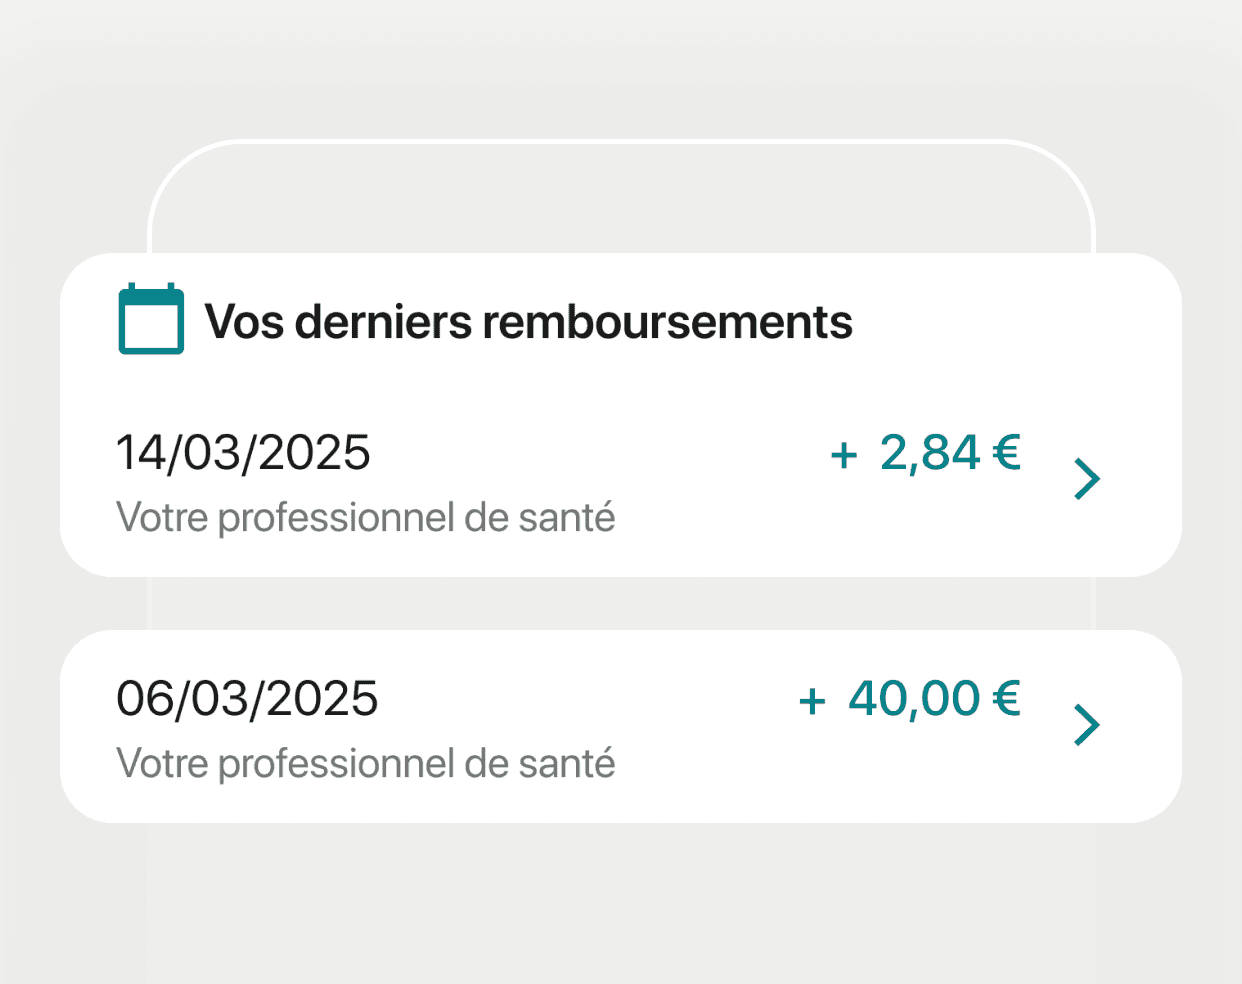Image resolution: width=1242 pixels, height=984 pixels.
Task: Select the + 2,84 € amount
Action: pyautogui.click(x=925, y=453)
